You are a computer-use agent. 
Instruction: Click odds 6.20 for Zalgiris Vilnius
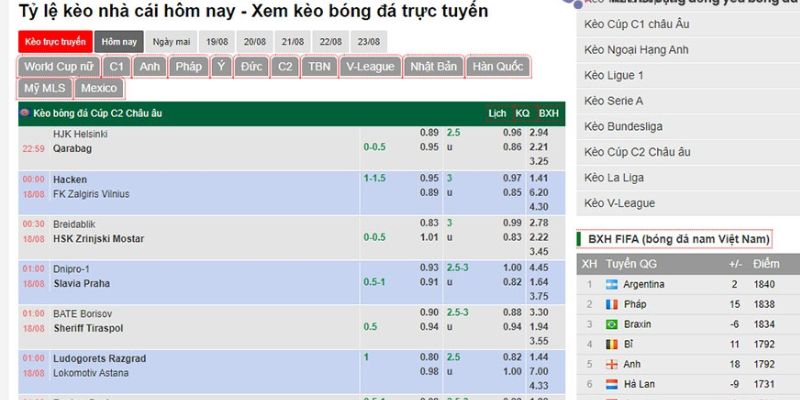click(539, 193)
